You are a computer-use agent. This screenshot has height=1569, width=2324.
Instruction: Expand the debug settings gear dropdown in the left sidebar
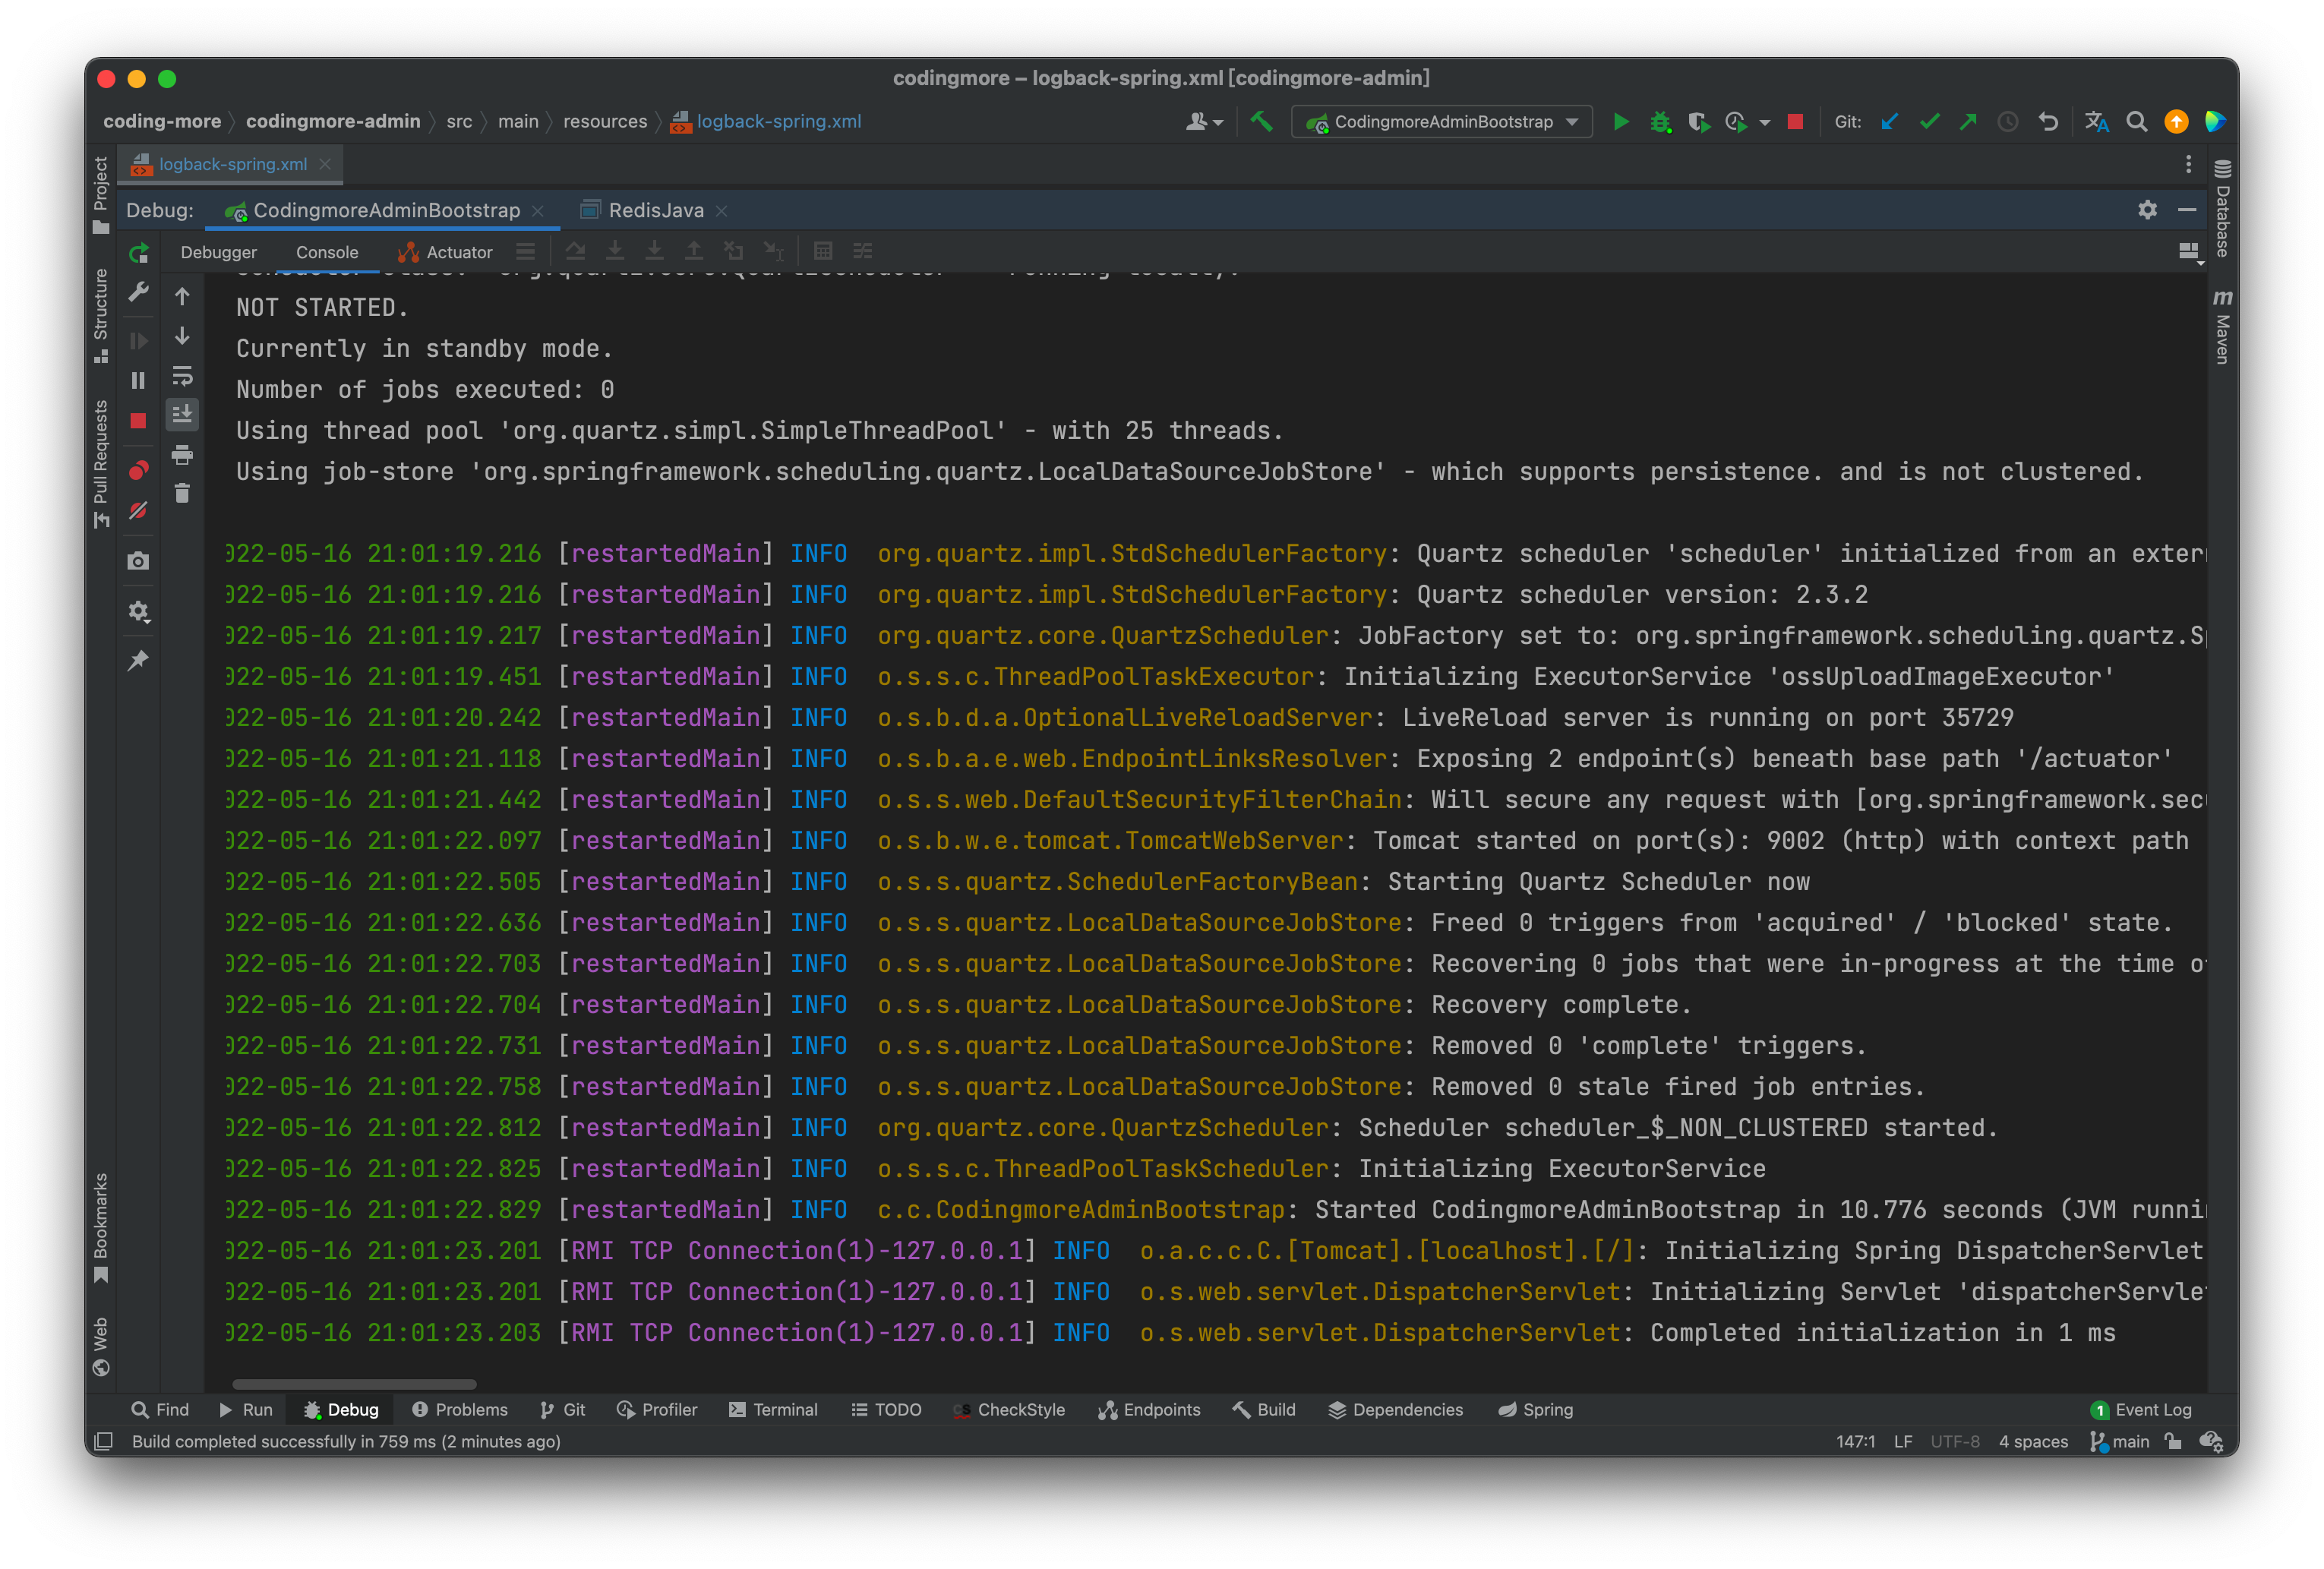pyautogui.click(x=139, y=612)
